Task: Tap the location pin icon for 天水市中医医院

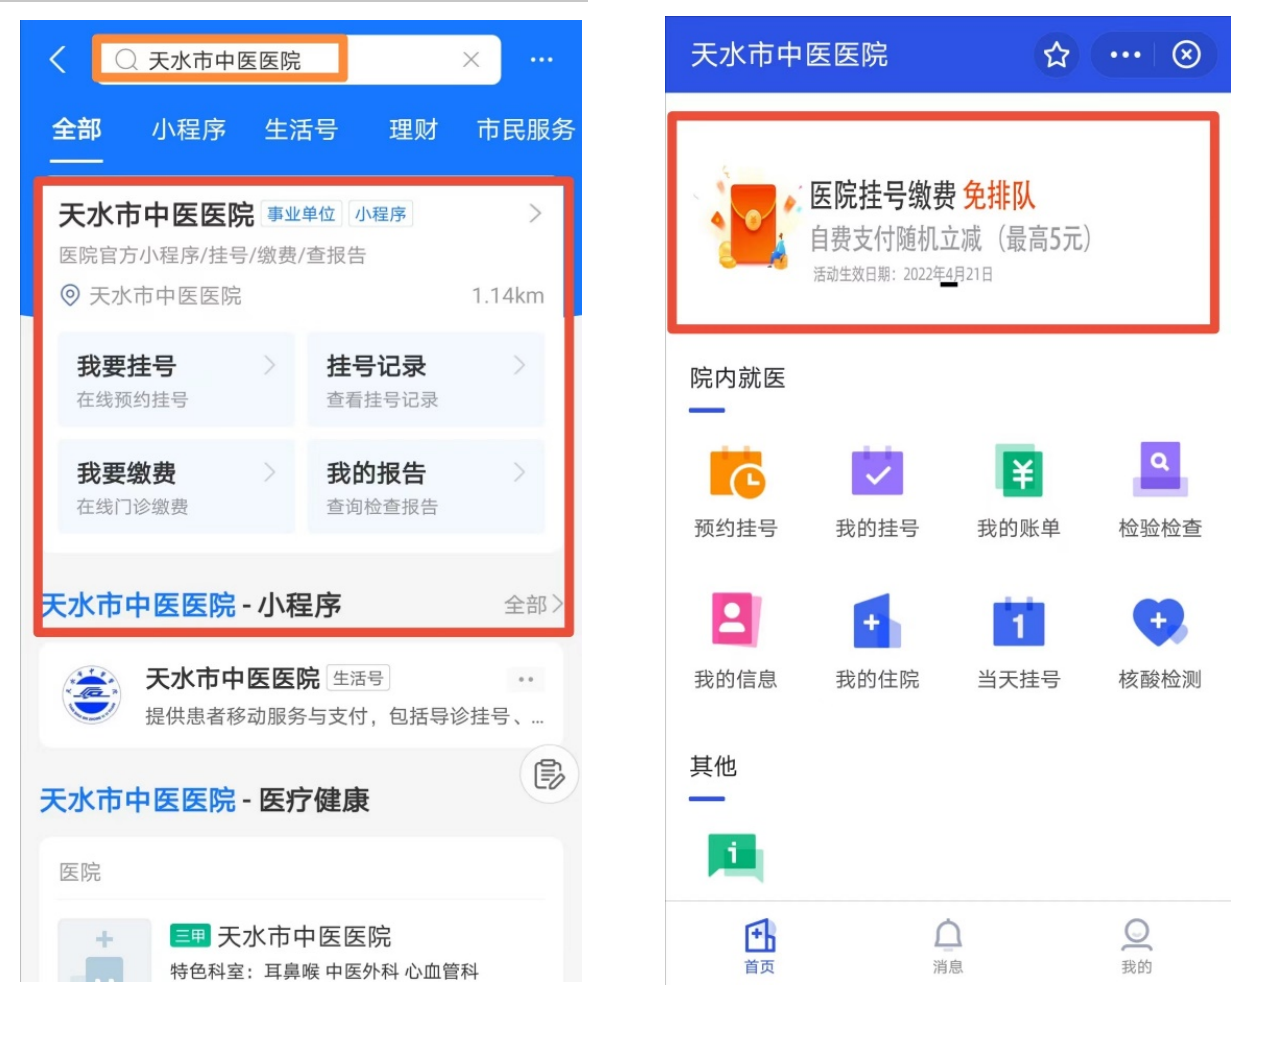Action: click(70, 296)
